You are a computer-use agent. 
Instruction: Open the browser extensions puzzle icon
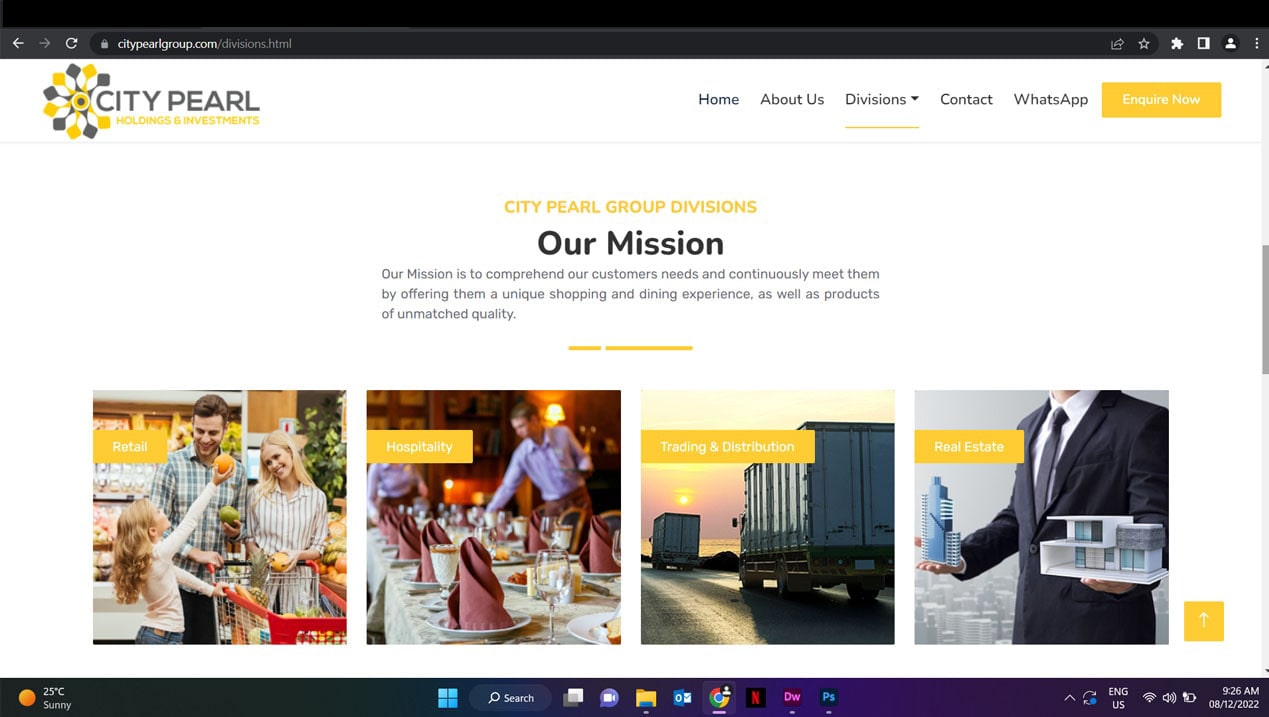click(1177, 44)
